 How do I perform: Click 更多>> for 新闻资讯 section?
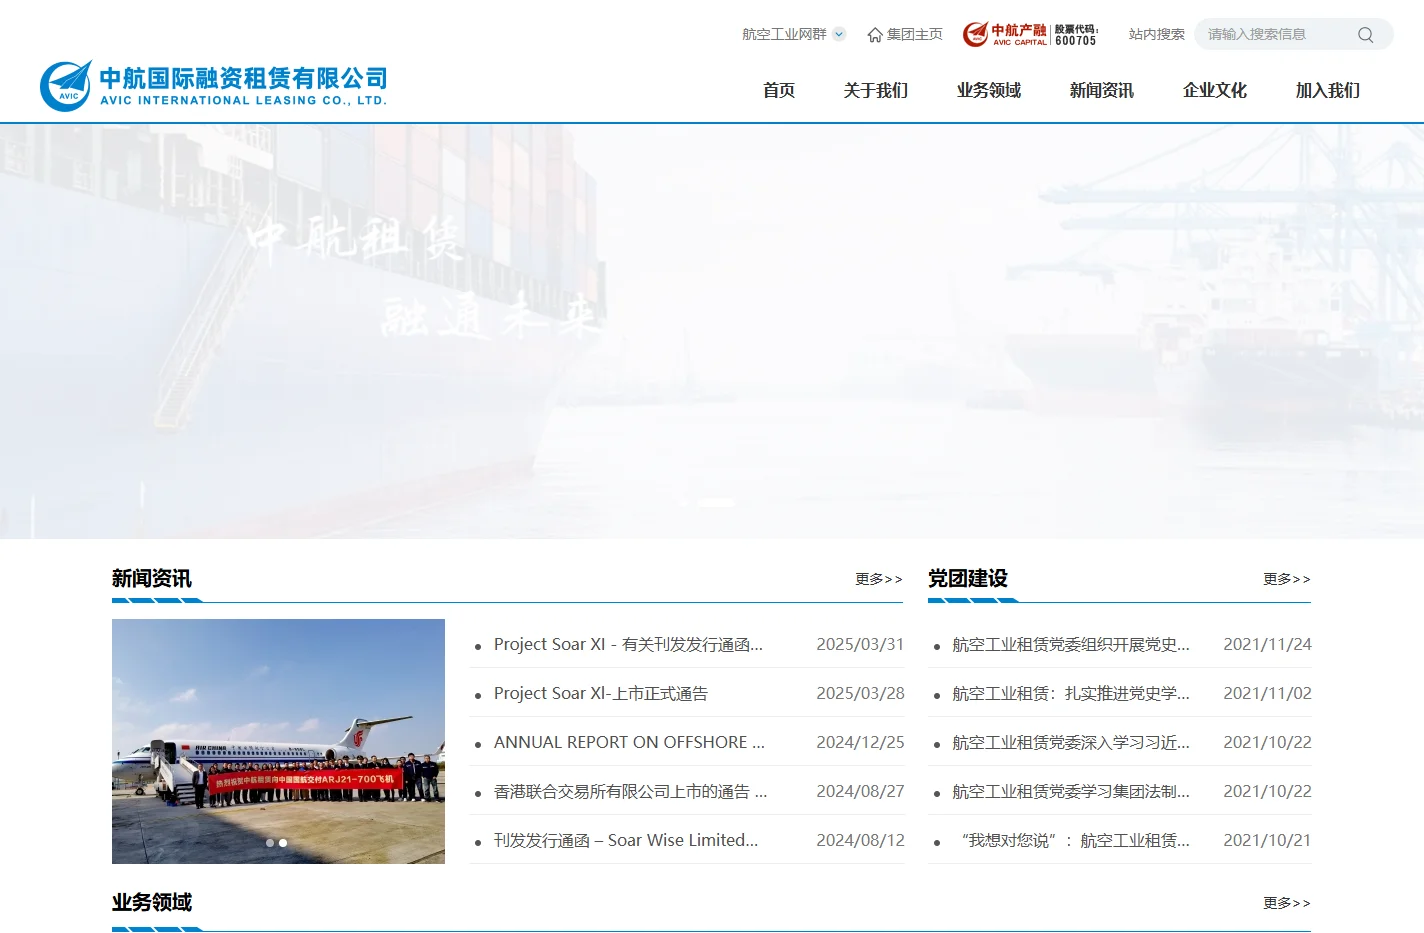(x=879, y=579)
